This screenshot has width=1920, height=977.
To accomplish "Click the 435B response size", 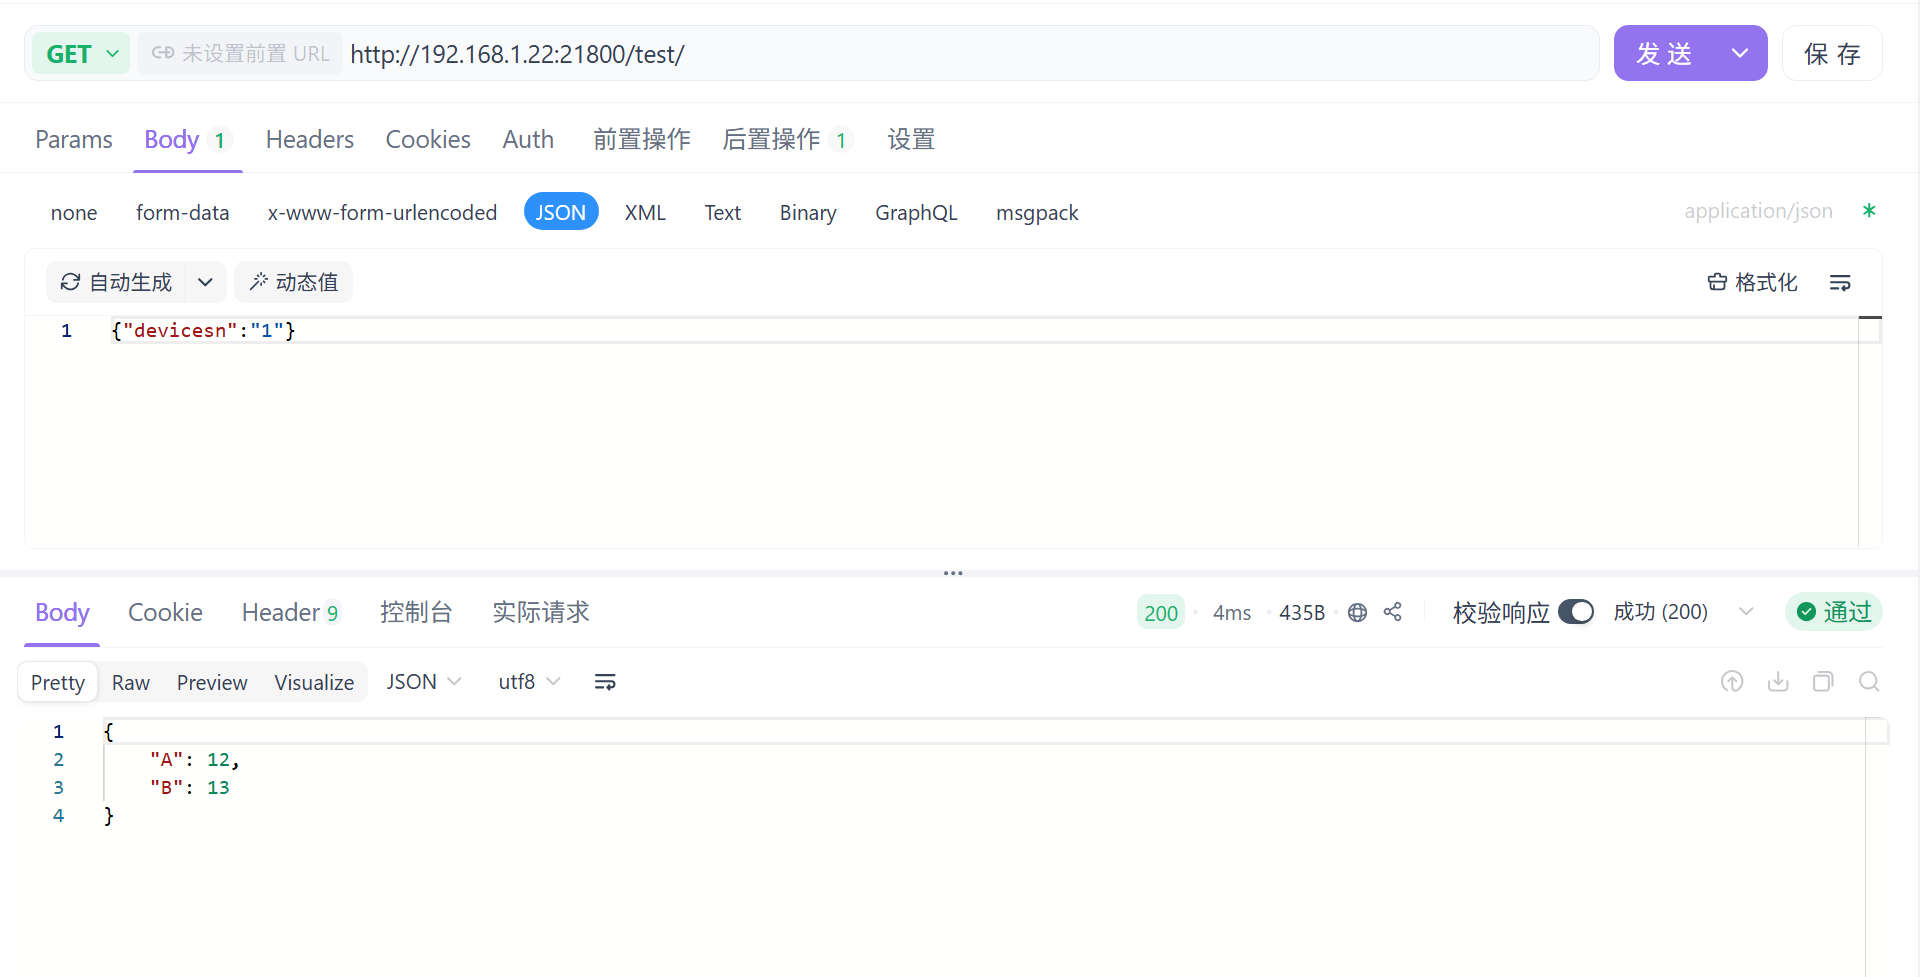I will click(1302, 612).
